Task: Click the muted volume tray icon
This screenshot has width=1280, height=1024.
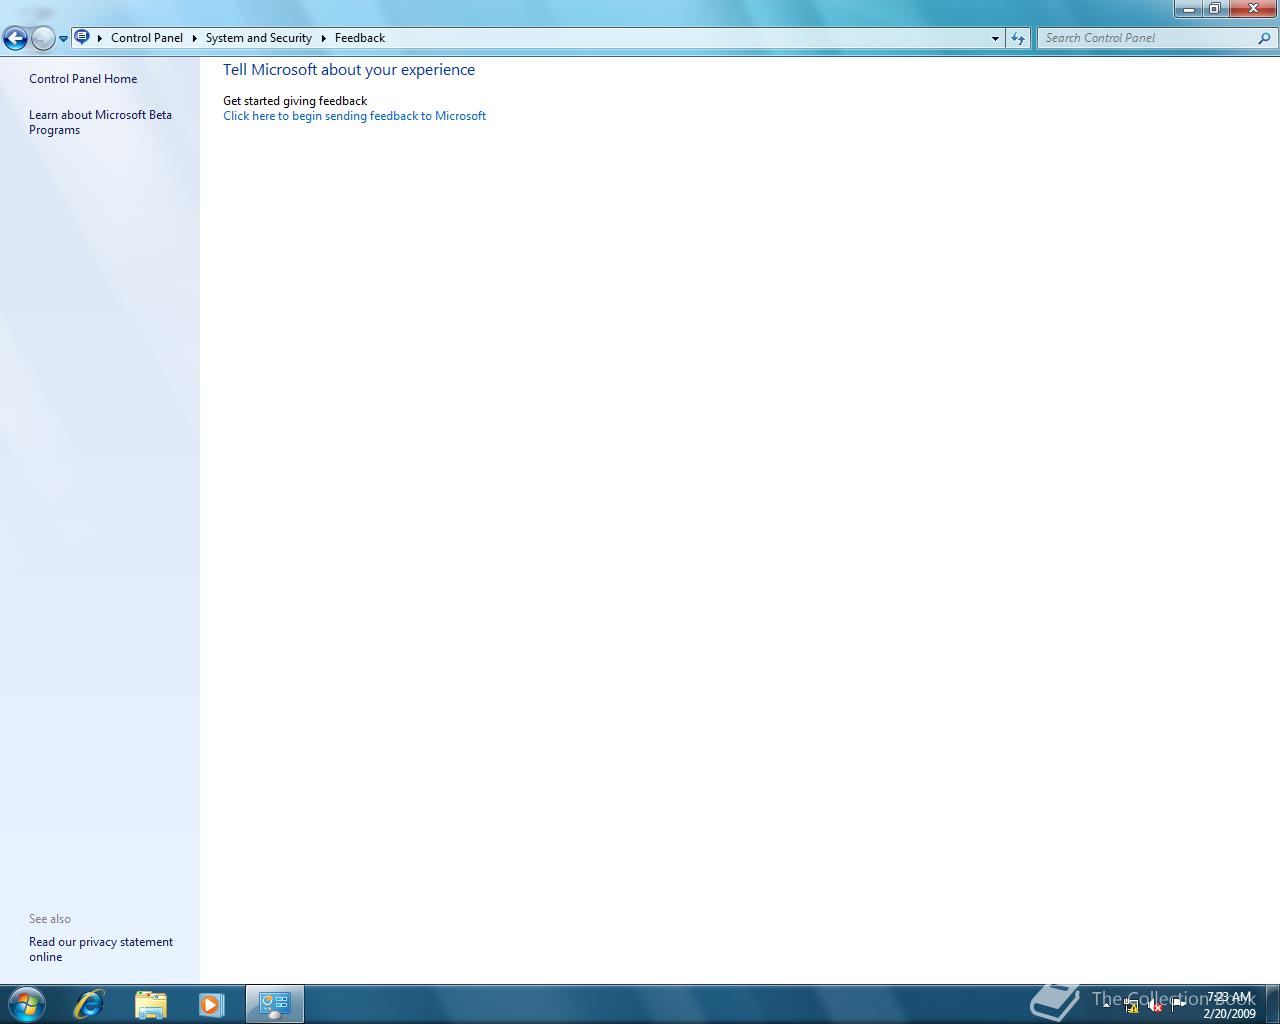Action: 1155,1005
